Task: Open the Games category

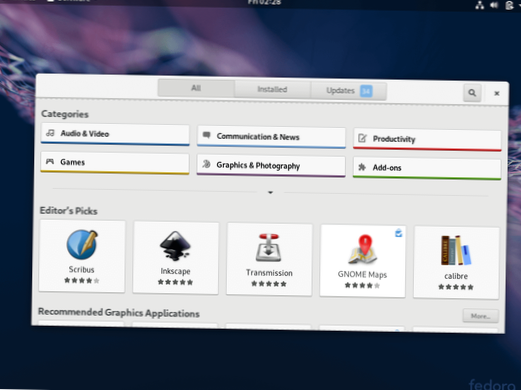Action: 115,163
